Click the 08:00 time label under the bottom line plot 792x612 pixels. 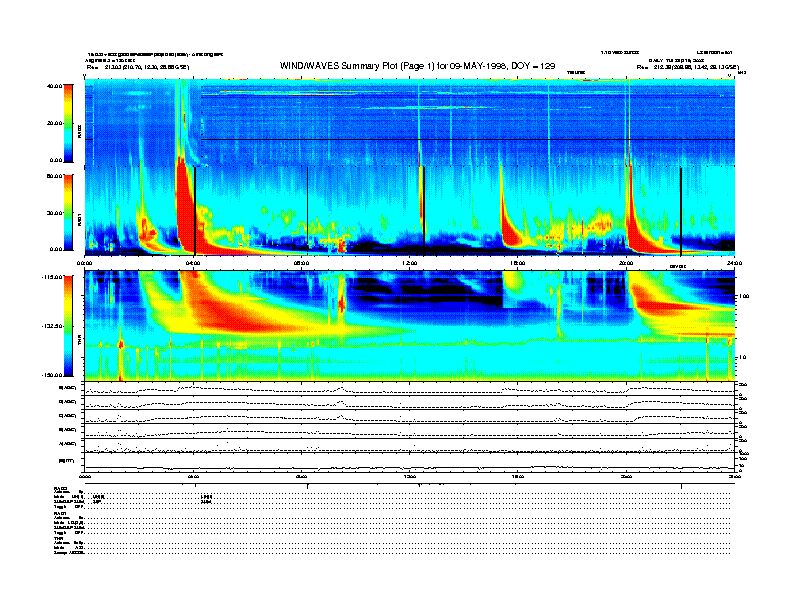302,476
